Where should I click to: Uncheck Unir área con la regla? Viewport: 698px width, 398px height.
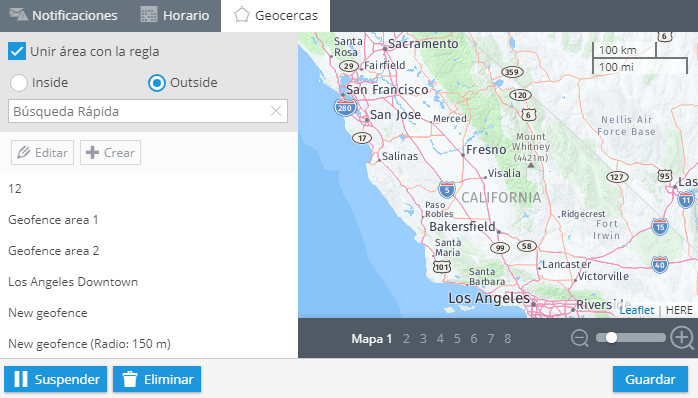(x=17, y=51)
